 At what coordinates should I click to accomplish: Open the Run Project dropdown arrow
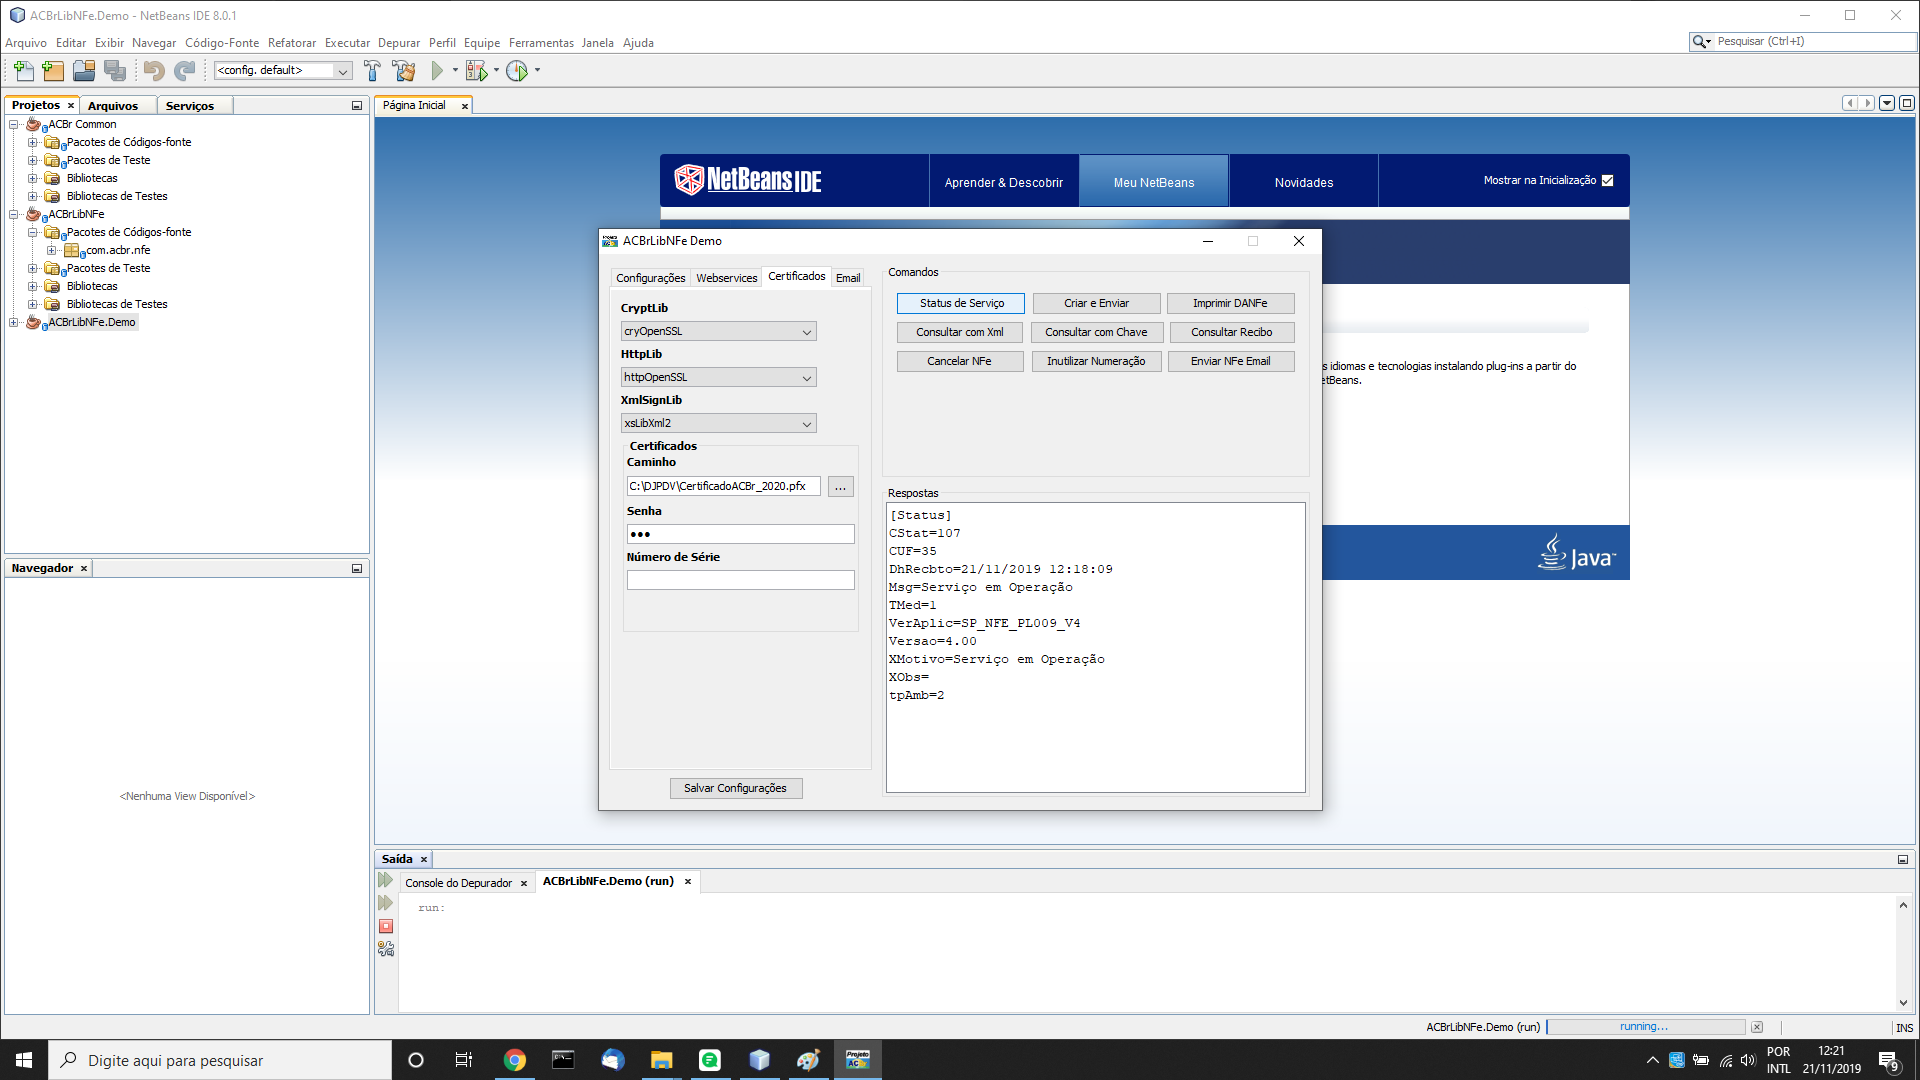click(455, 71)
